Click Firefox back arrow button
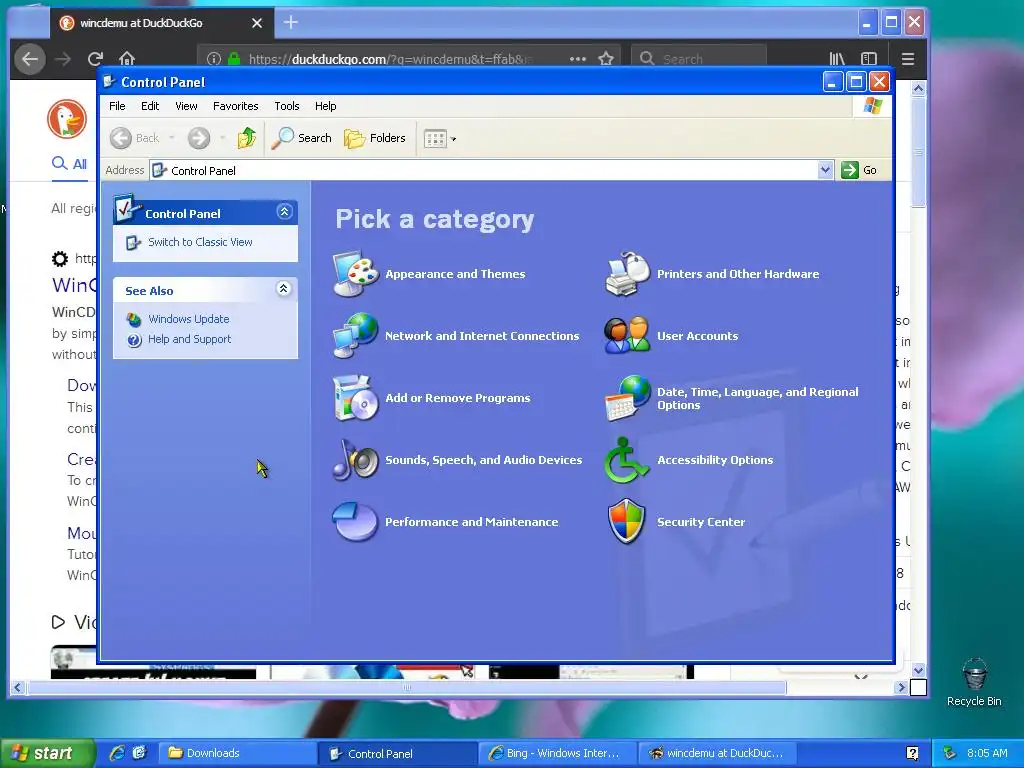 pyautogui.click(x=30, y=59)
